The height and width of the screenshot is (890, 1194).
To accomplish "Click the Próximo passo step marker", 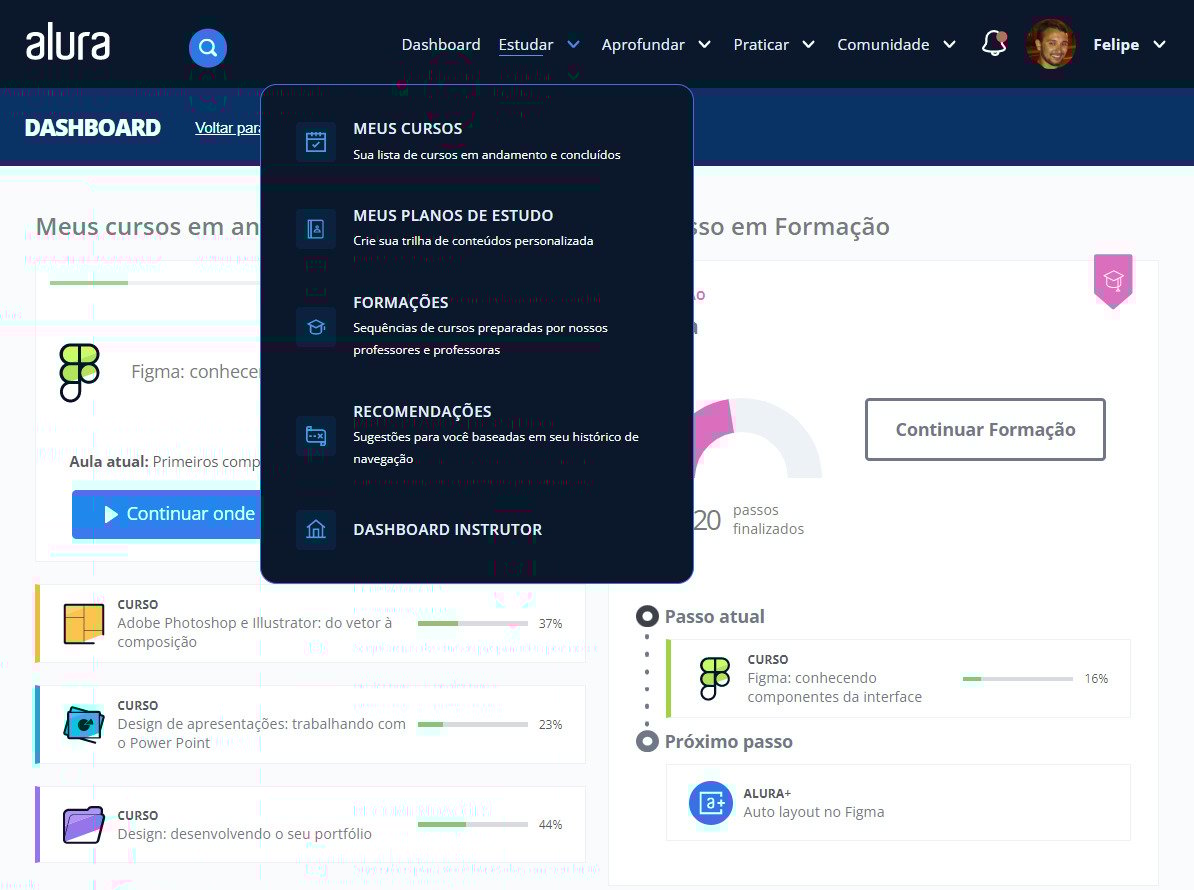I will (647, 741).
